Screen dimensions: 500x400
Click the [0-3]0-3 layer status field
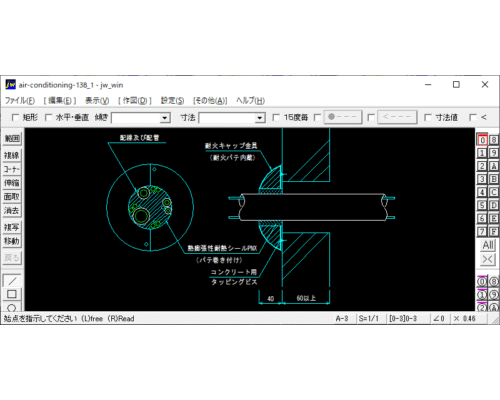click(403, 318)
